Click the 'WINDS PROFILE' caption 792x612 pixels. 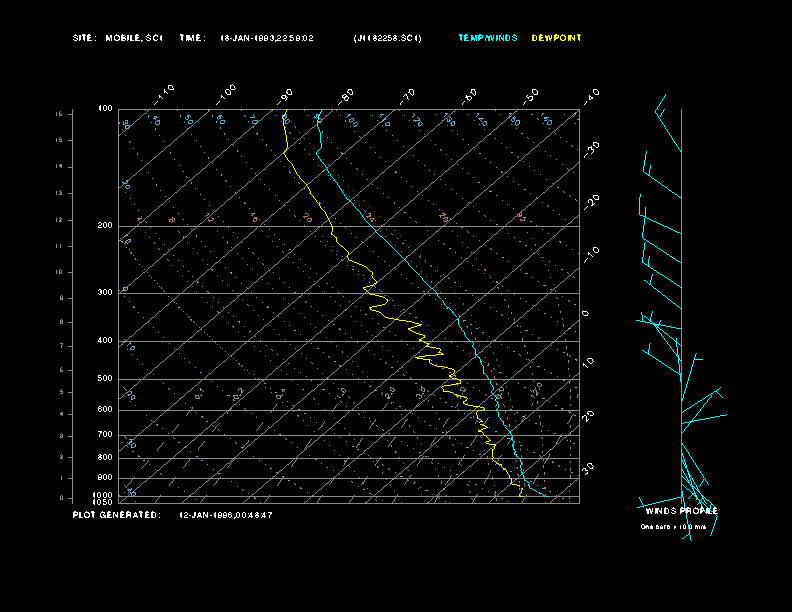coord(681,511)
